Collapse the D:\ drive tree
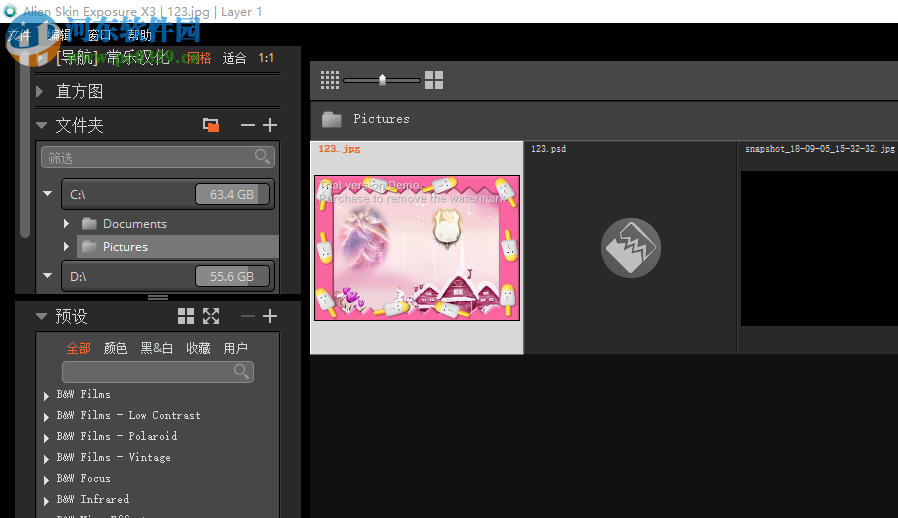This screenshot has height=518, width=898. [x=48, y=276]
